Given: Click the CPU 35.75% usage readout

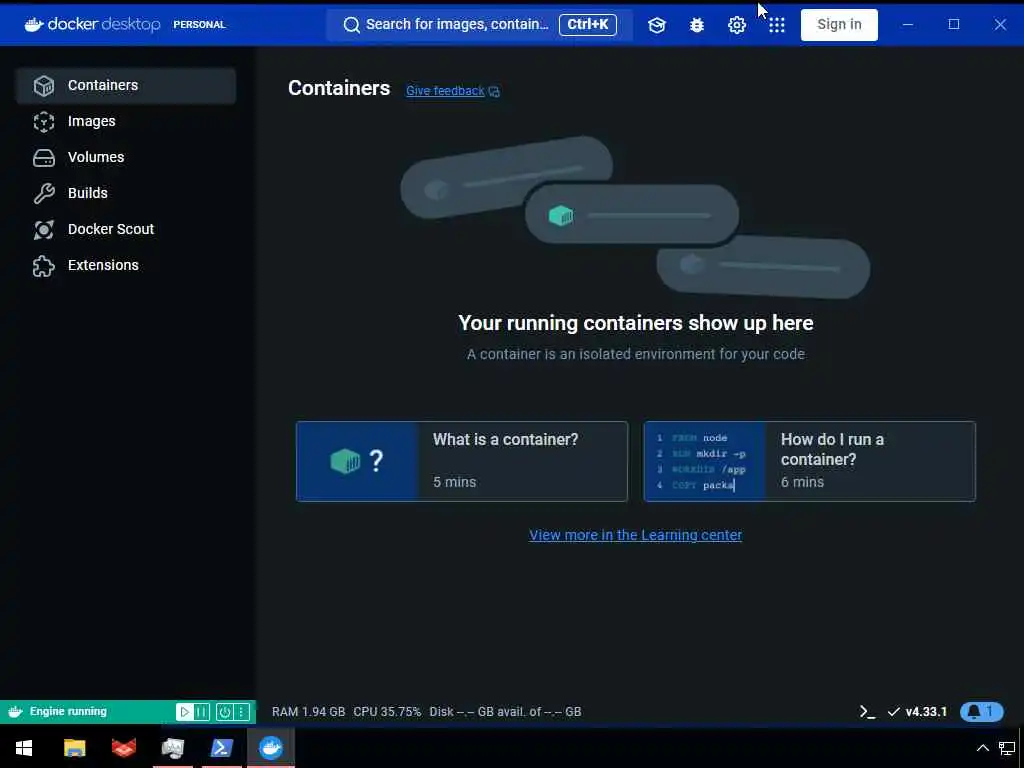Looking at the screenshot, I should [387, 712].
